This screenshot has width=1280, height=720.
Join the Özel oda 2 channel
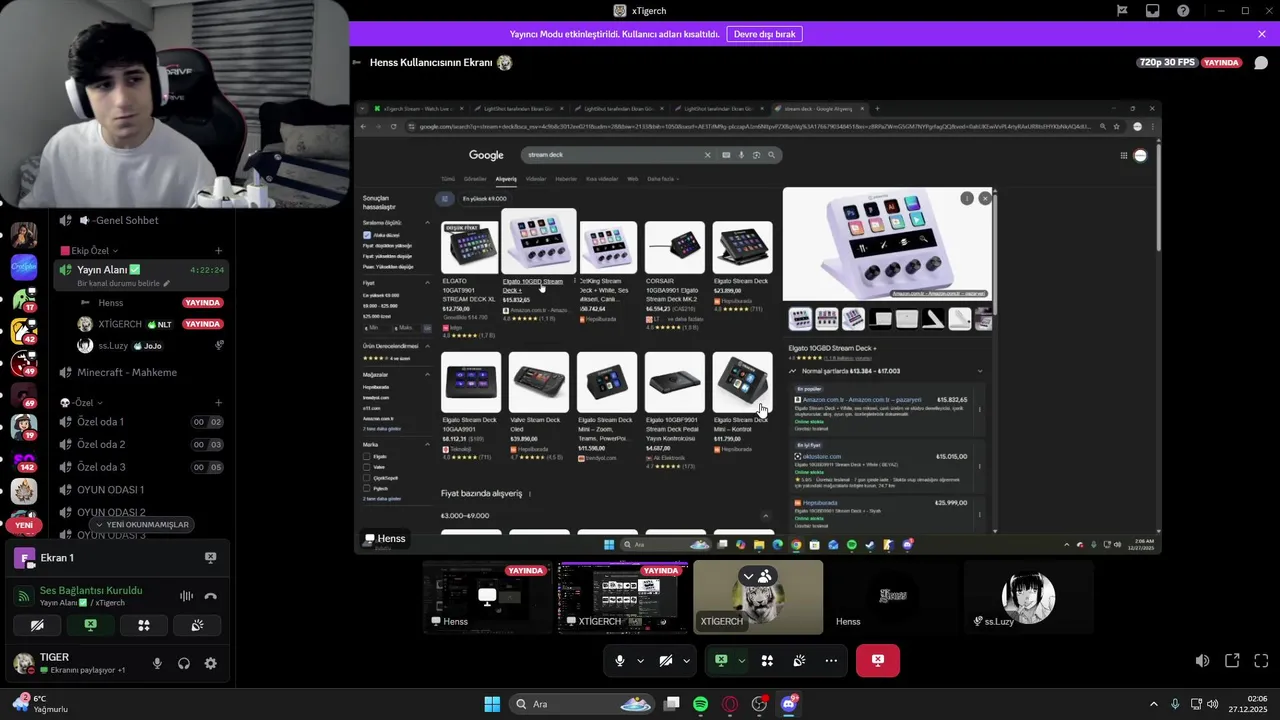pyautogui.click(x=140, y=444)
